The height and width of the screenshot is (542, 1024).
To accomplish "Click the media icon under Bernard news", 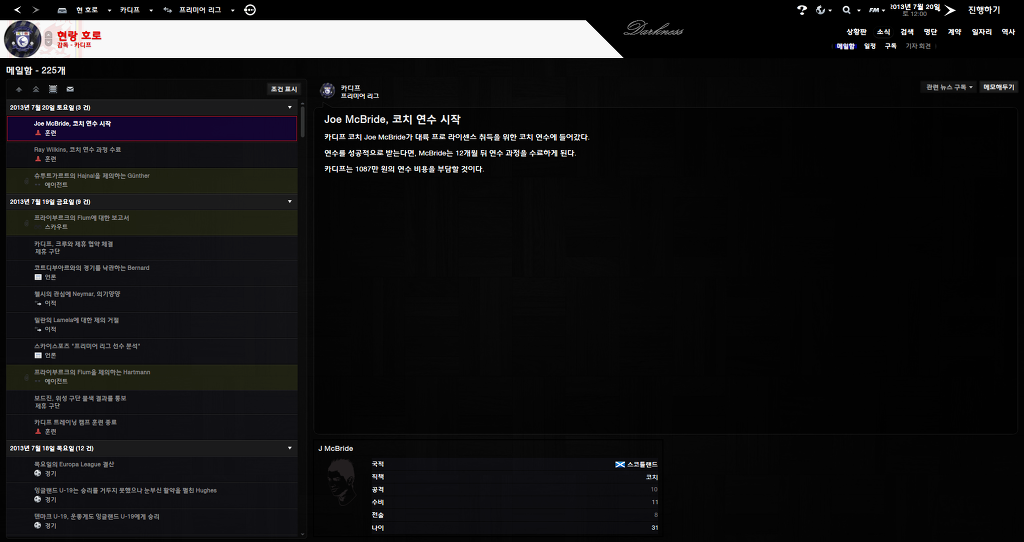I will [38, 277].
